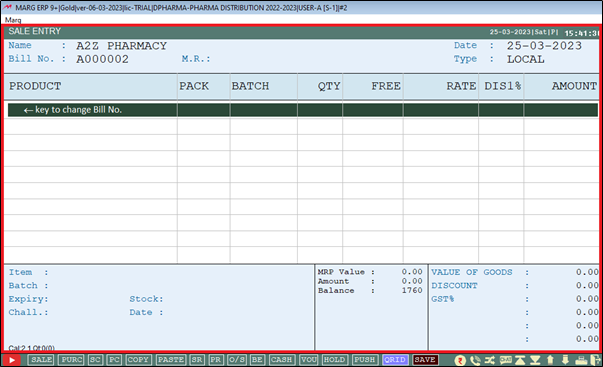Click the Chall. label in the item panel
This screenshot has height=367, width=603.
click(28, 312)
